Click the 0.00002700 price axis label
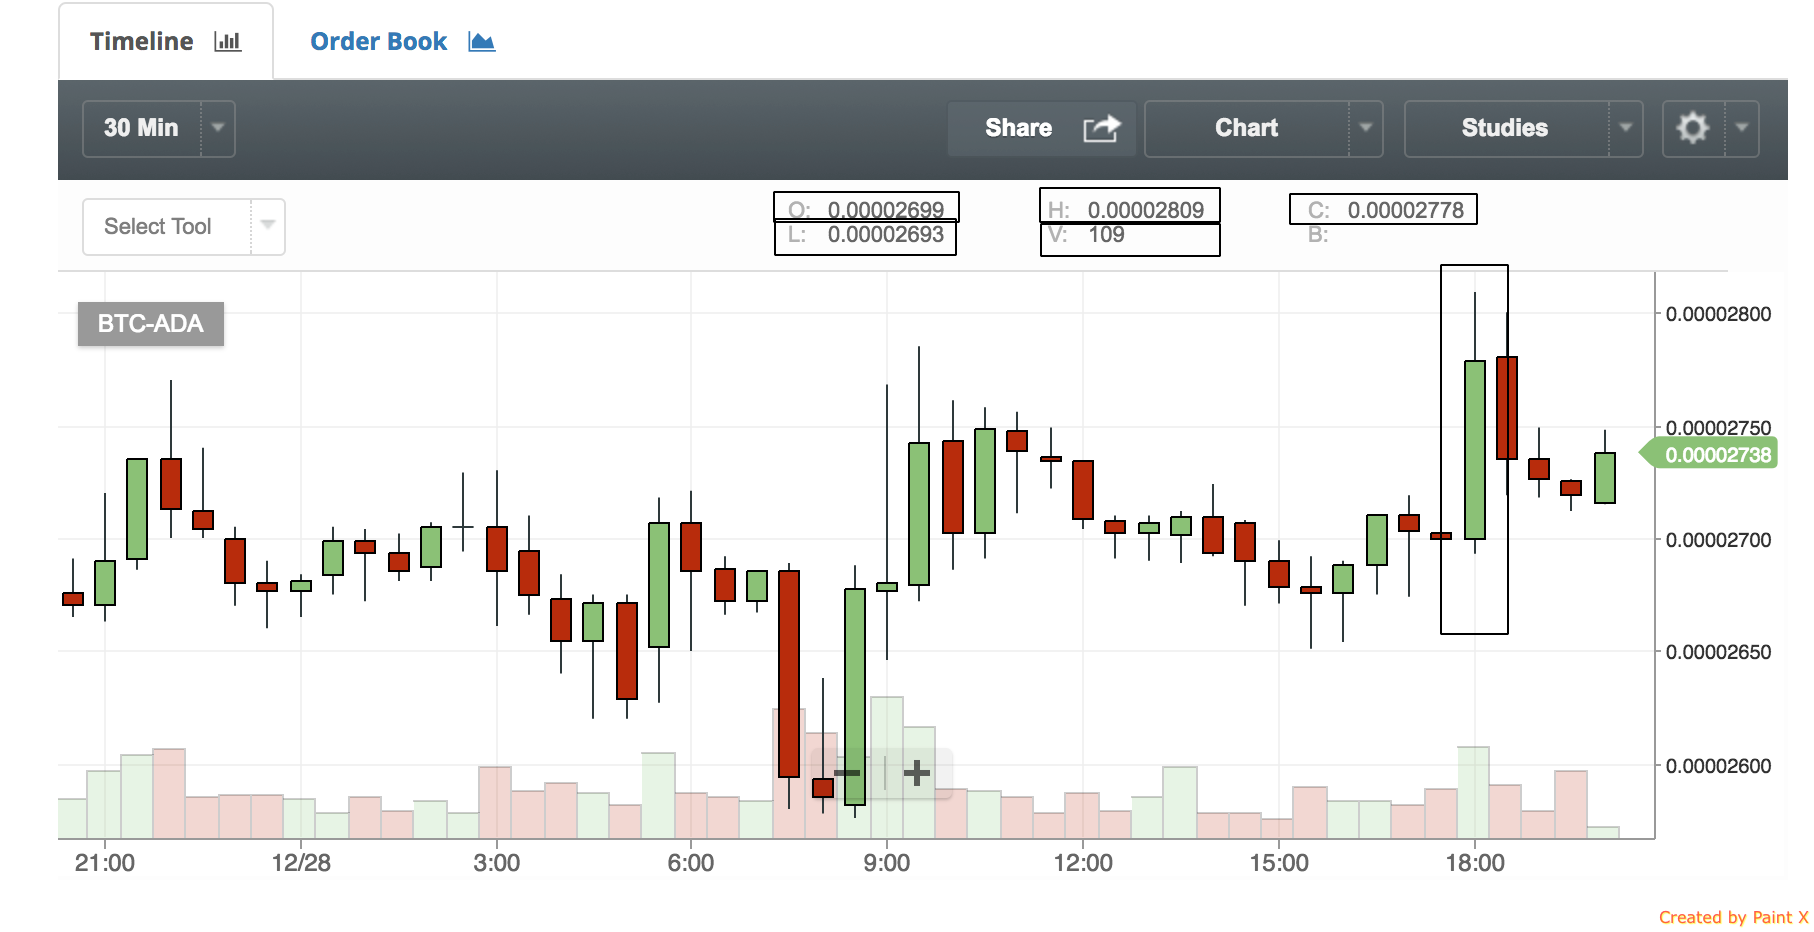This screenshot has width=1814, height=932. pos(1719,540)
